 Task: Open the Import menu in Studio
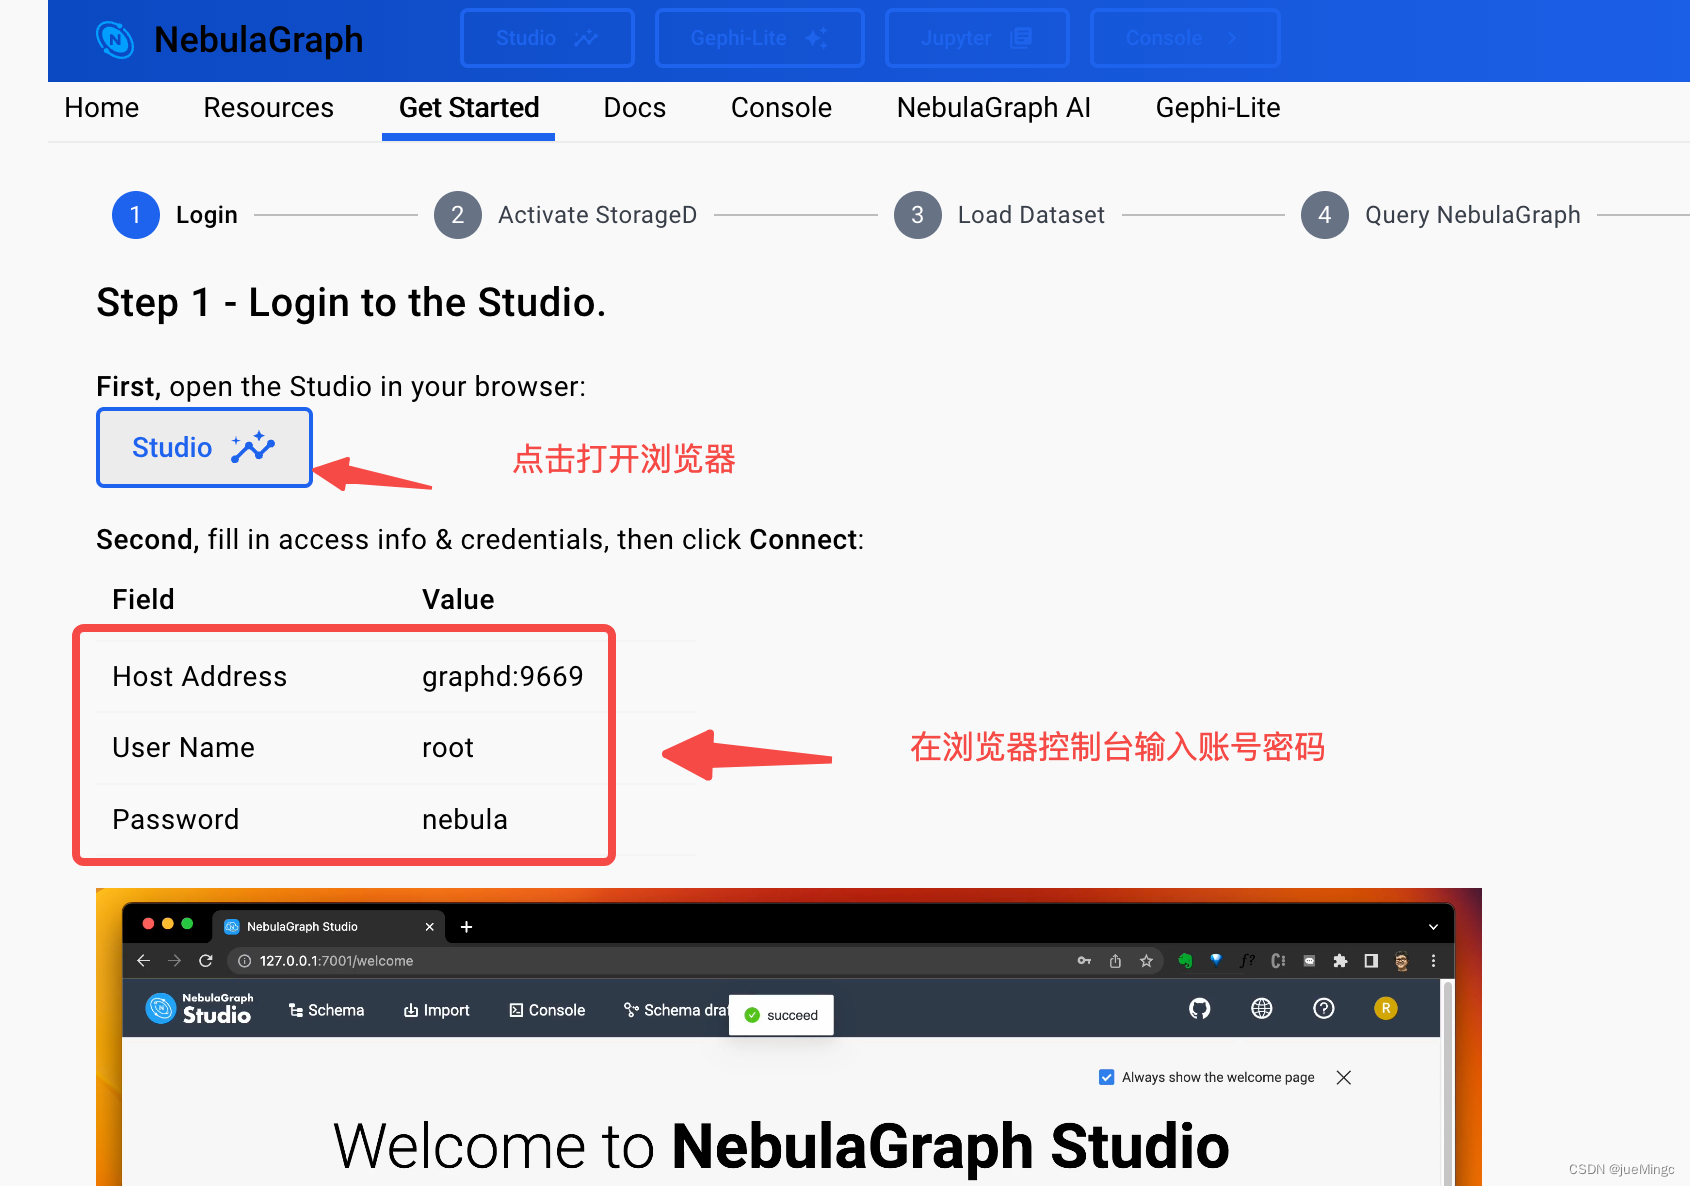[436, 1010]
